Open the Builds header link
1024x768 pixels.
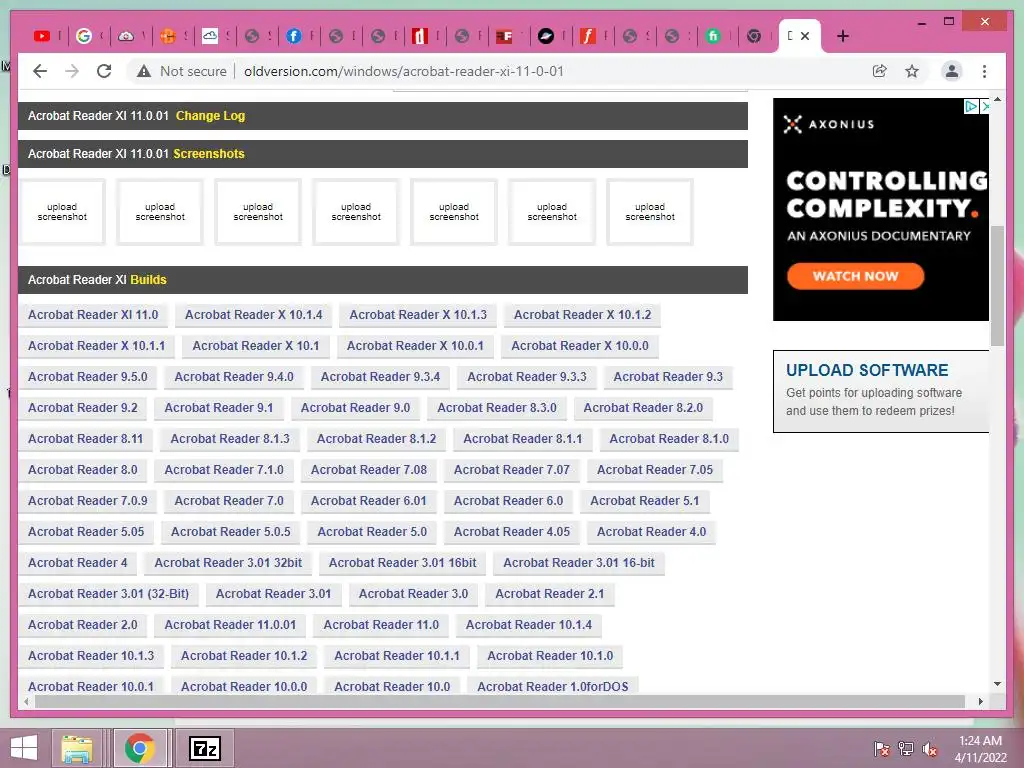tap(148, 280)
